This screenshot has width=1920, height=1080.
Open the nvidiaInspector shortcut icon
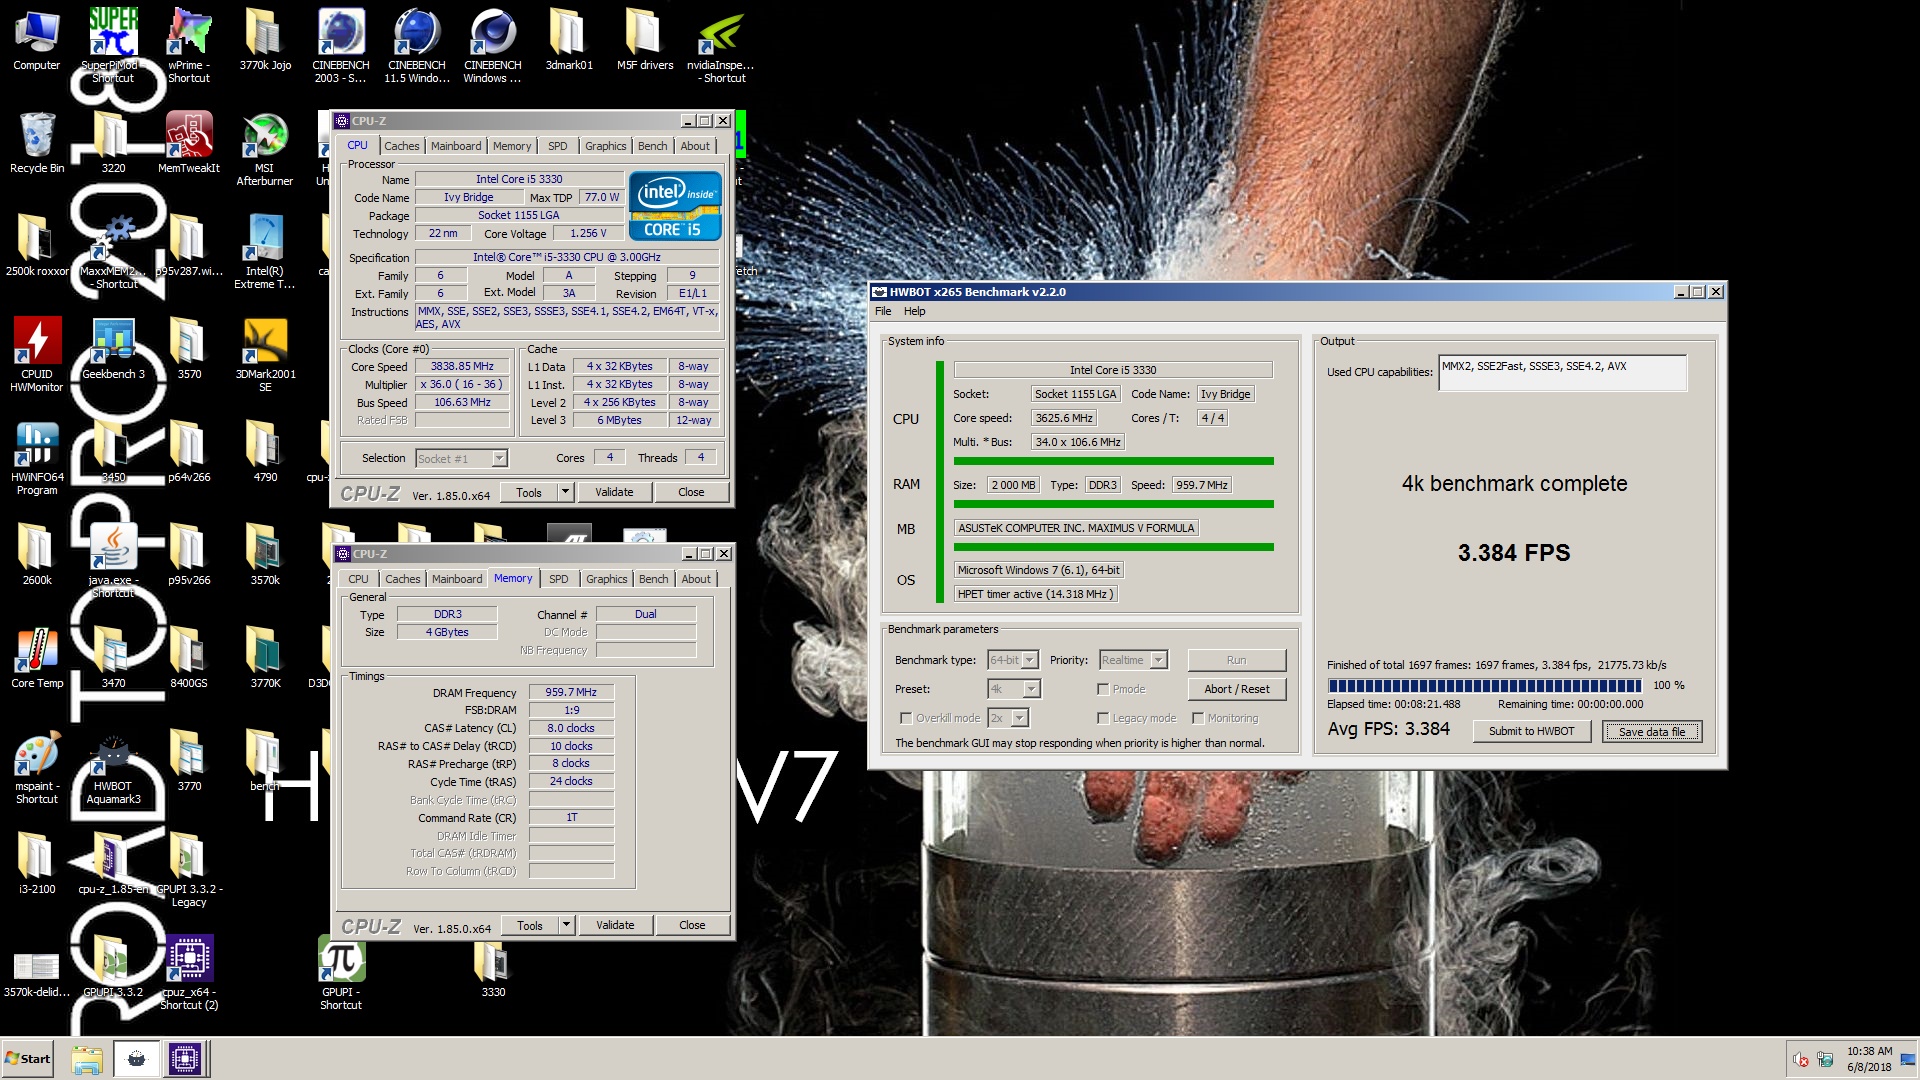click(x=721, y=45)
